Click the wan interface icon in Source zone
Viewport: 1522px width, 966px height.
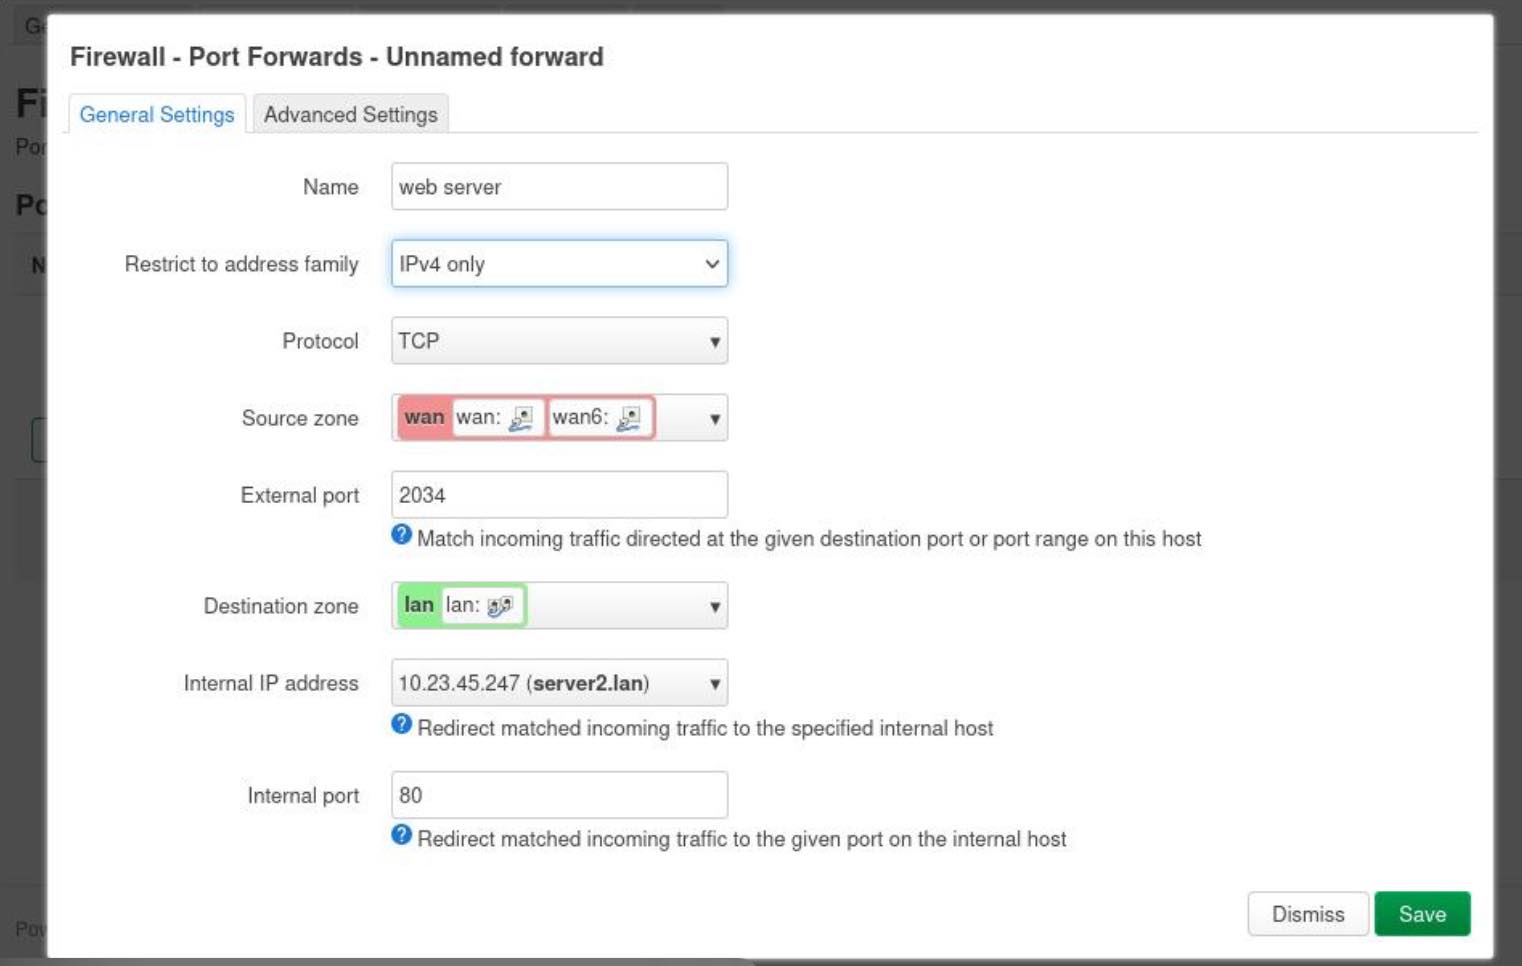tap(521, 418)
